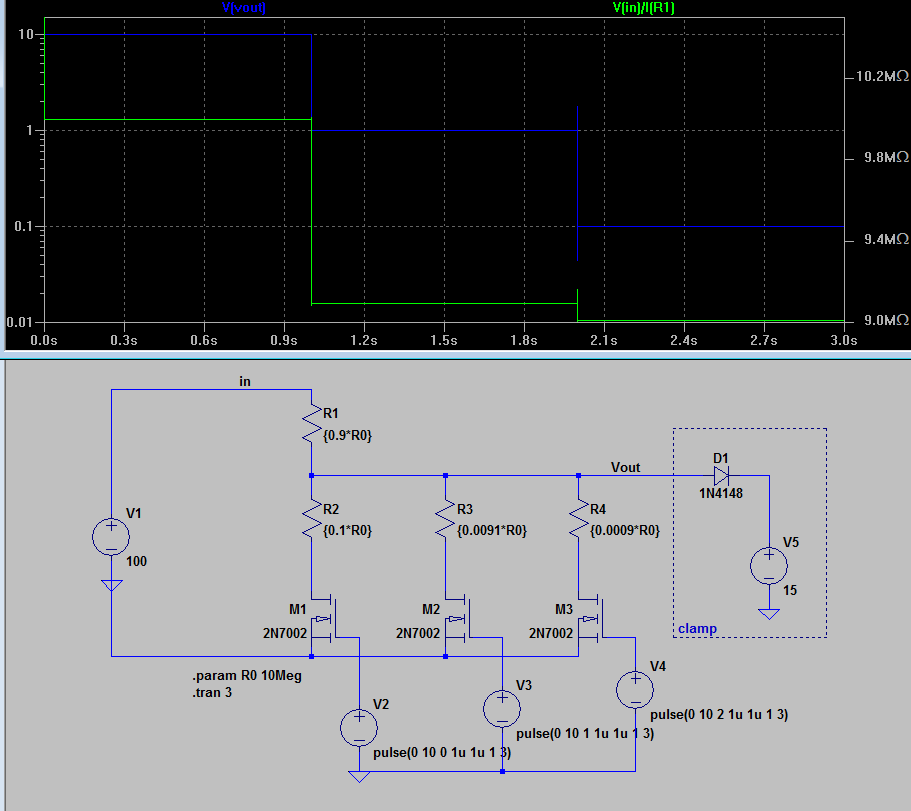The height and width of the screenshot is (811, 911).
Task: Click the {0.1*R0} value of R2
Action: [347, 530]
